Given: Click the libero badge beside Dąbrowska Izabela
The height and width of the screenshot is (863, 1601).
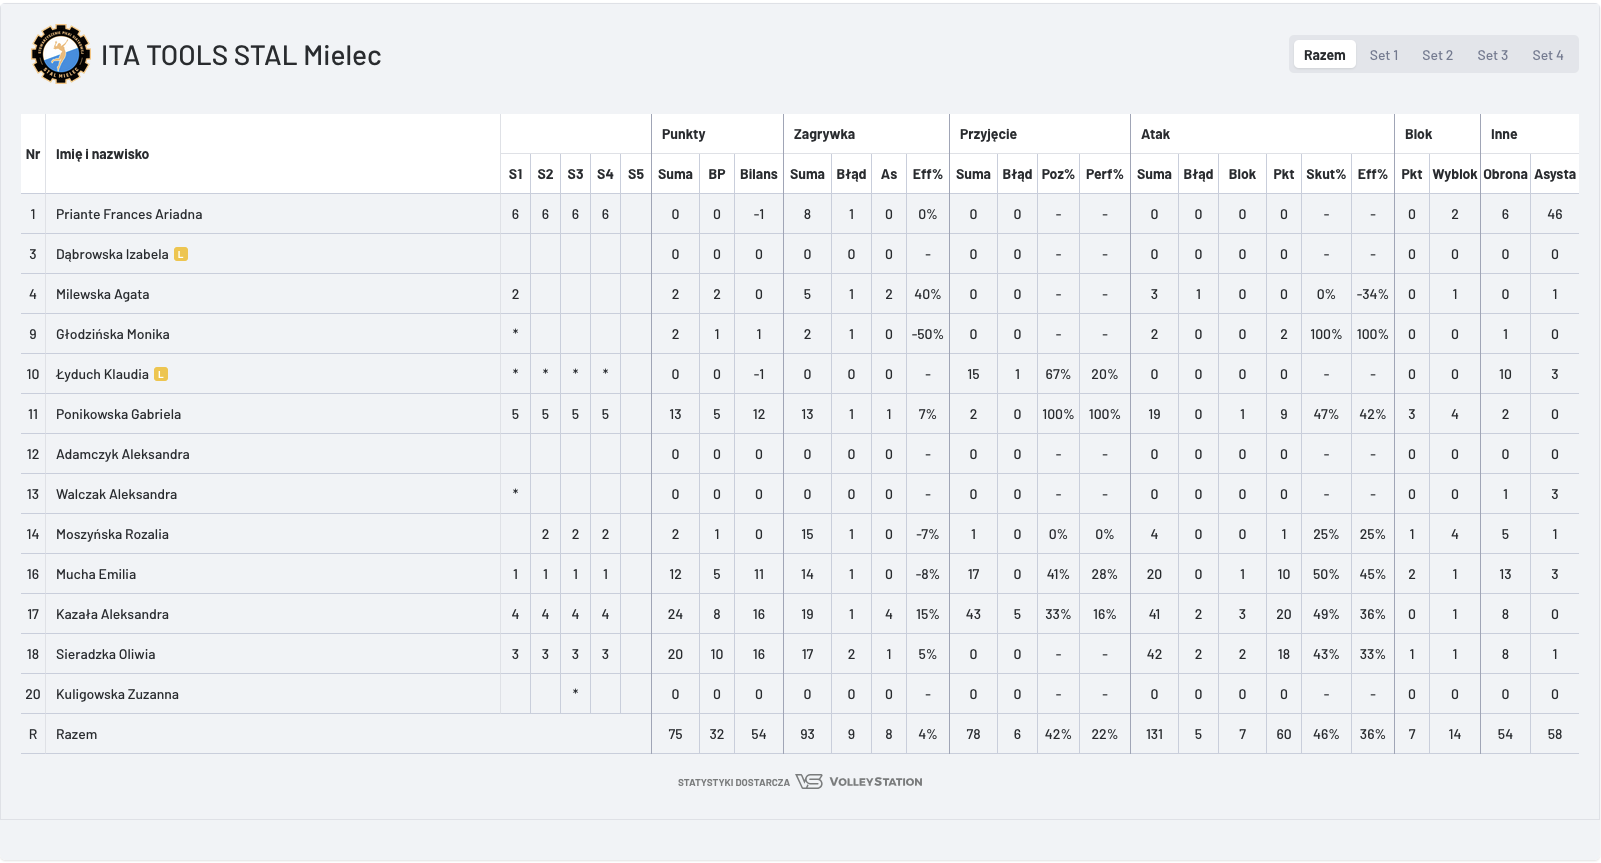Looking at the screenshot, I should tap(181, 254).
